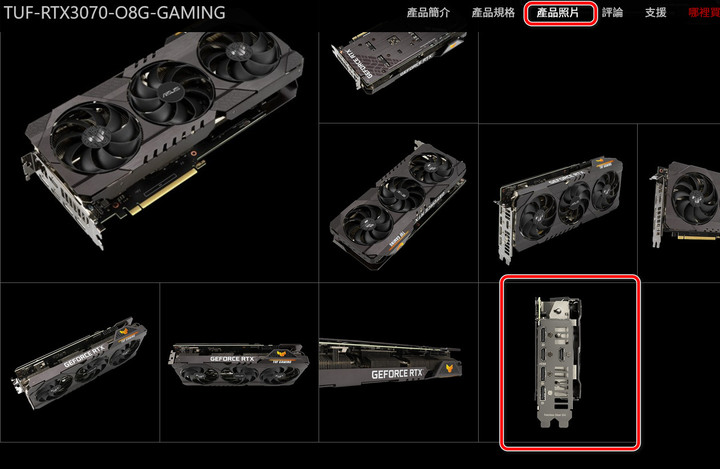
Task: Click the red 哪裡買 link
Action: coord(703,12)
